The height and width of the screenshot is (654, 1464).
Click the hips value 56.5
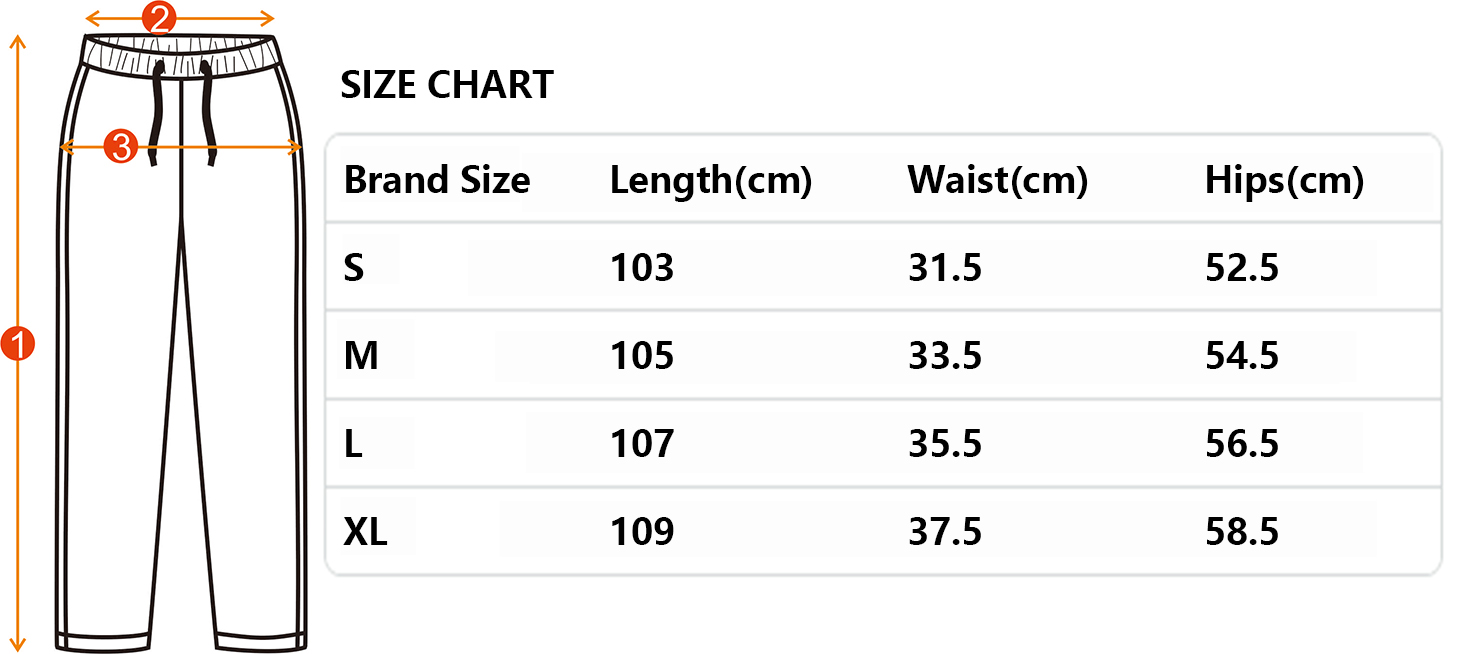(x=1242, y=444)
